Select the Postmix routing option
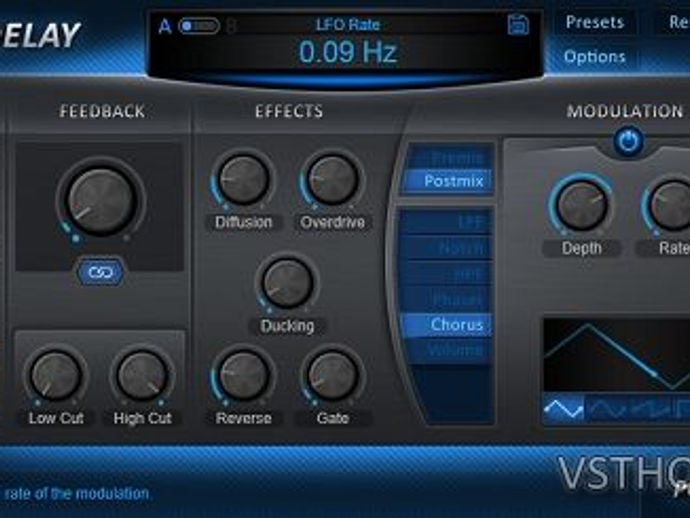The image size is (690, 518). [x=448, y=181]
